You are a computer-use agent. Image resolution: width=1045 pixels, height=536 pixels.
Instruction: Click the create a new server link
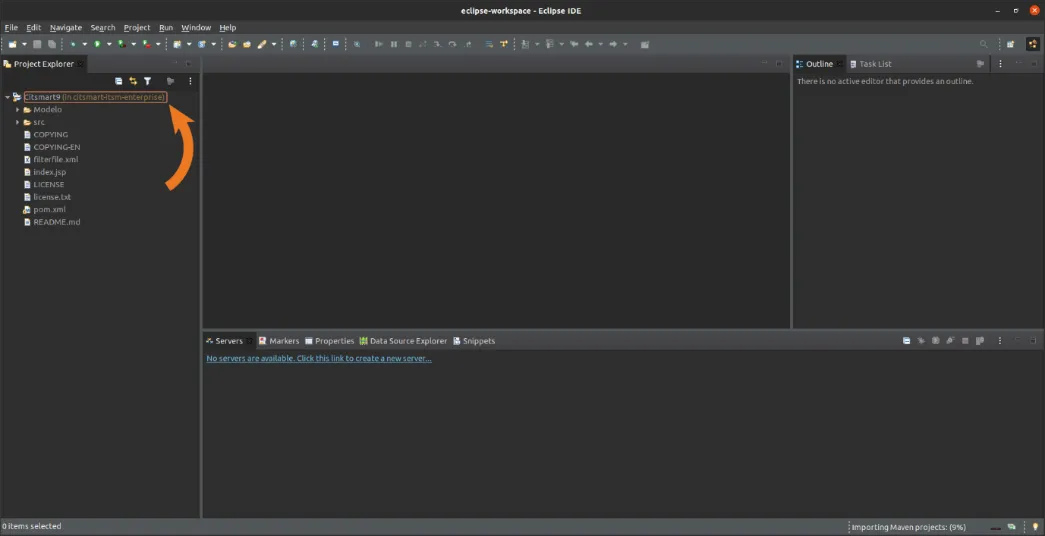(x=319, y=359)
